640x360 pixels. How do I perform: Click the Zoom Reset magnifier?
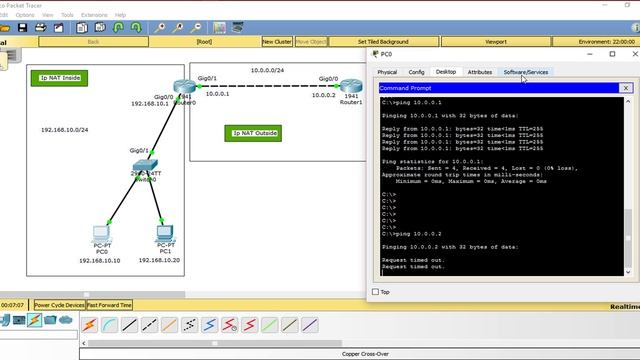[178, 28]
